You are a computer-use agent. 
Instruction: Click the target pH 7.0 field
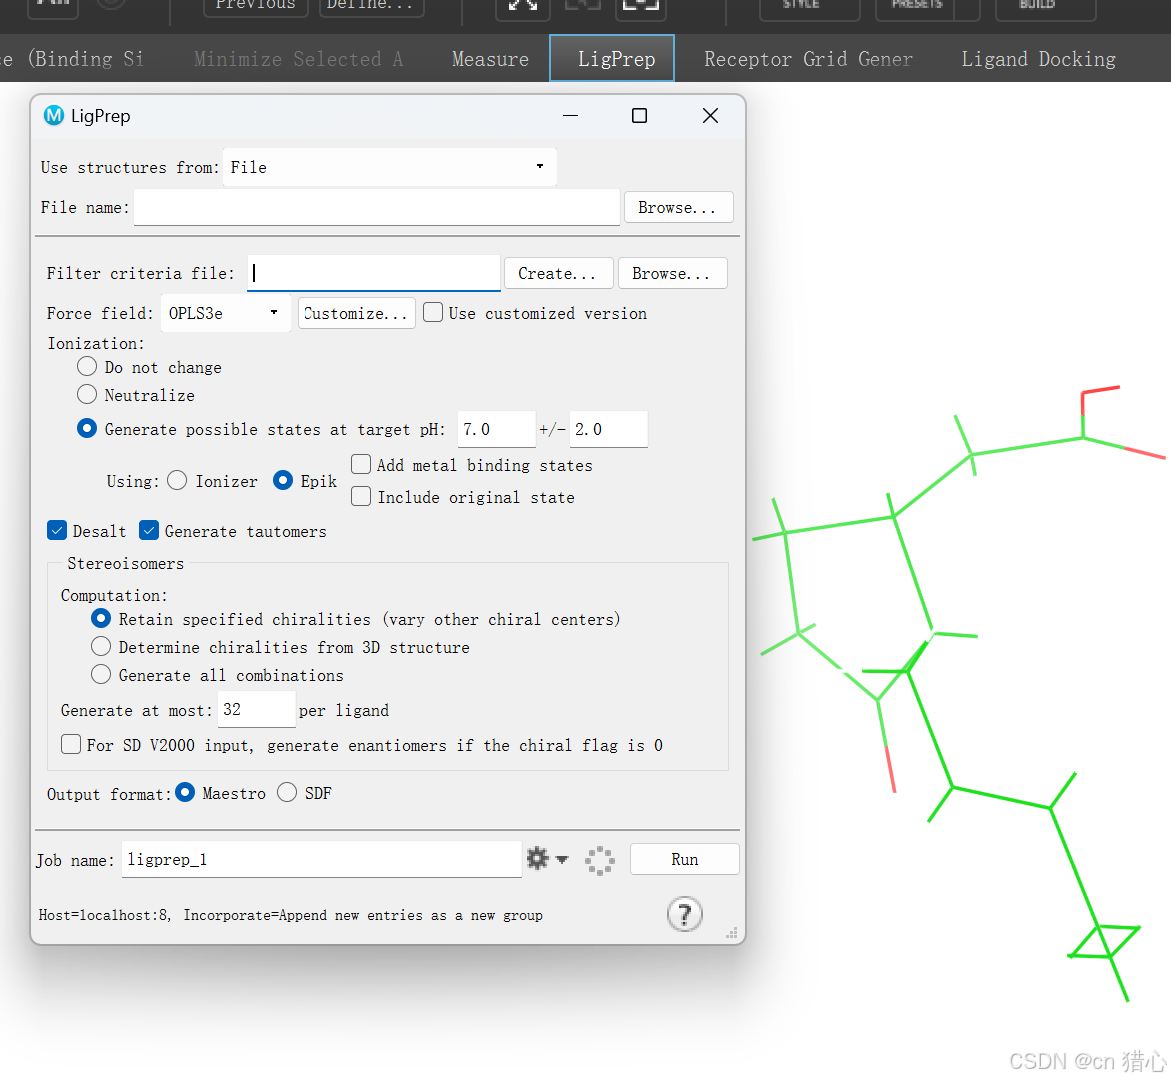497,429
